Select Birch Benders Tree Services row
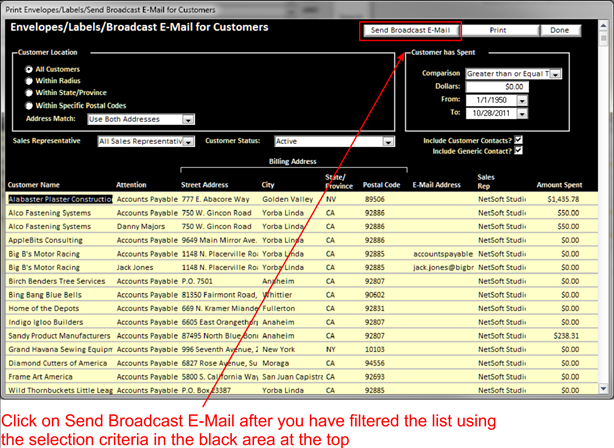This screenshot has height=448, width=614. (57, 282)
